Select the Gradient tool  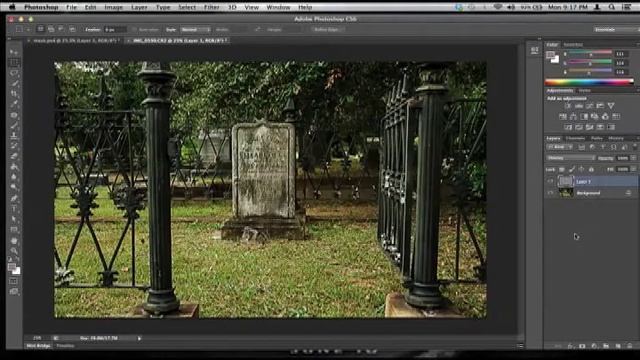pyautogui.click(x=14, y=167)
